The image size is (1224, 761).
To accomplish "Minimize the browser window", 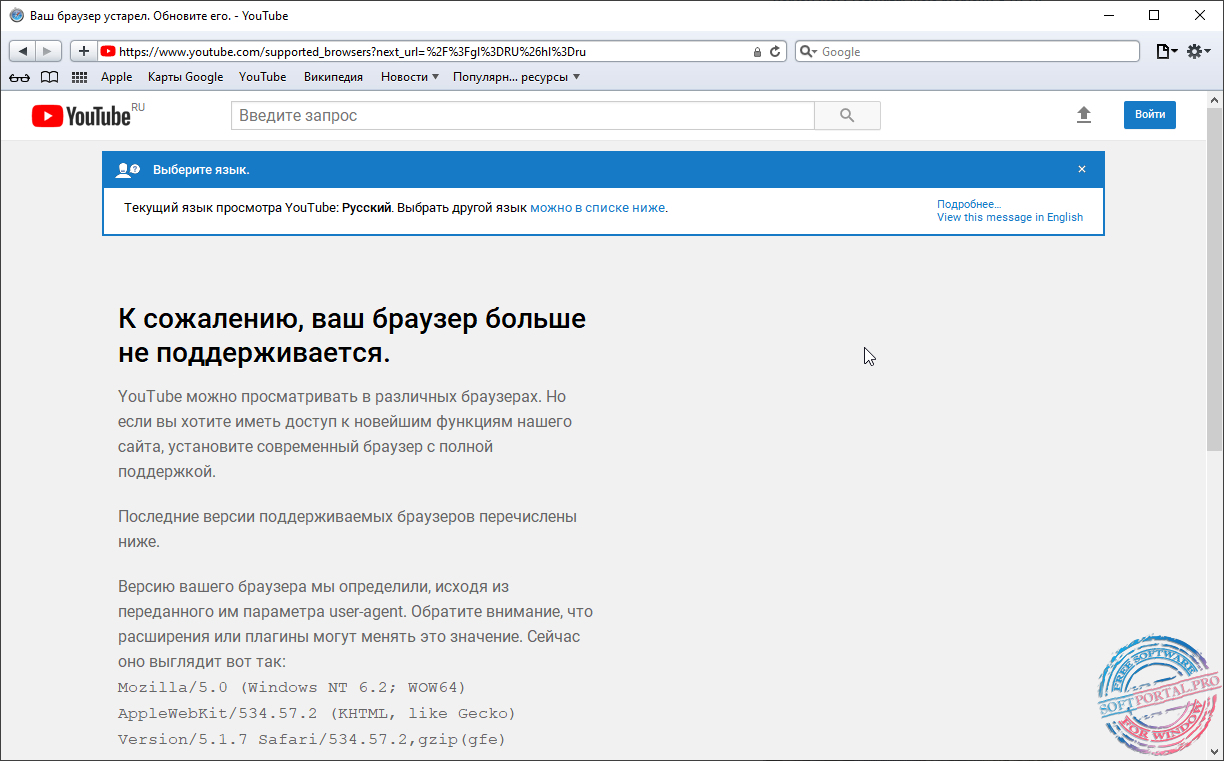I will pyautogui.click(x=1109, y=15).
